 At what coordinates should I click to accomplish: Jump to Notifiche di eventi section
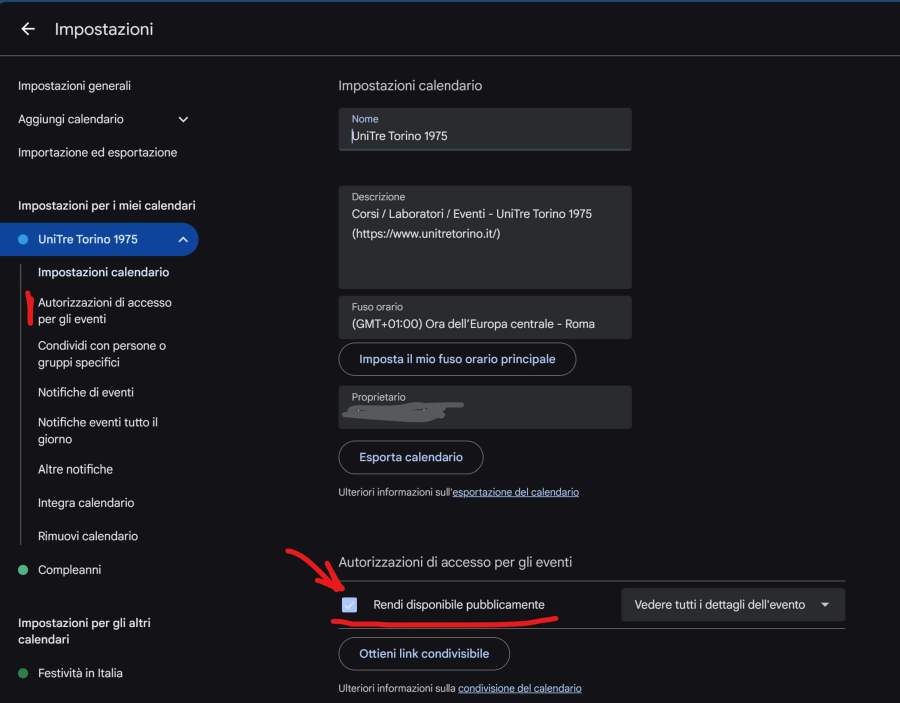[86, 393]
